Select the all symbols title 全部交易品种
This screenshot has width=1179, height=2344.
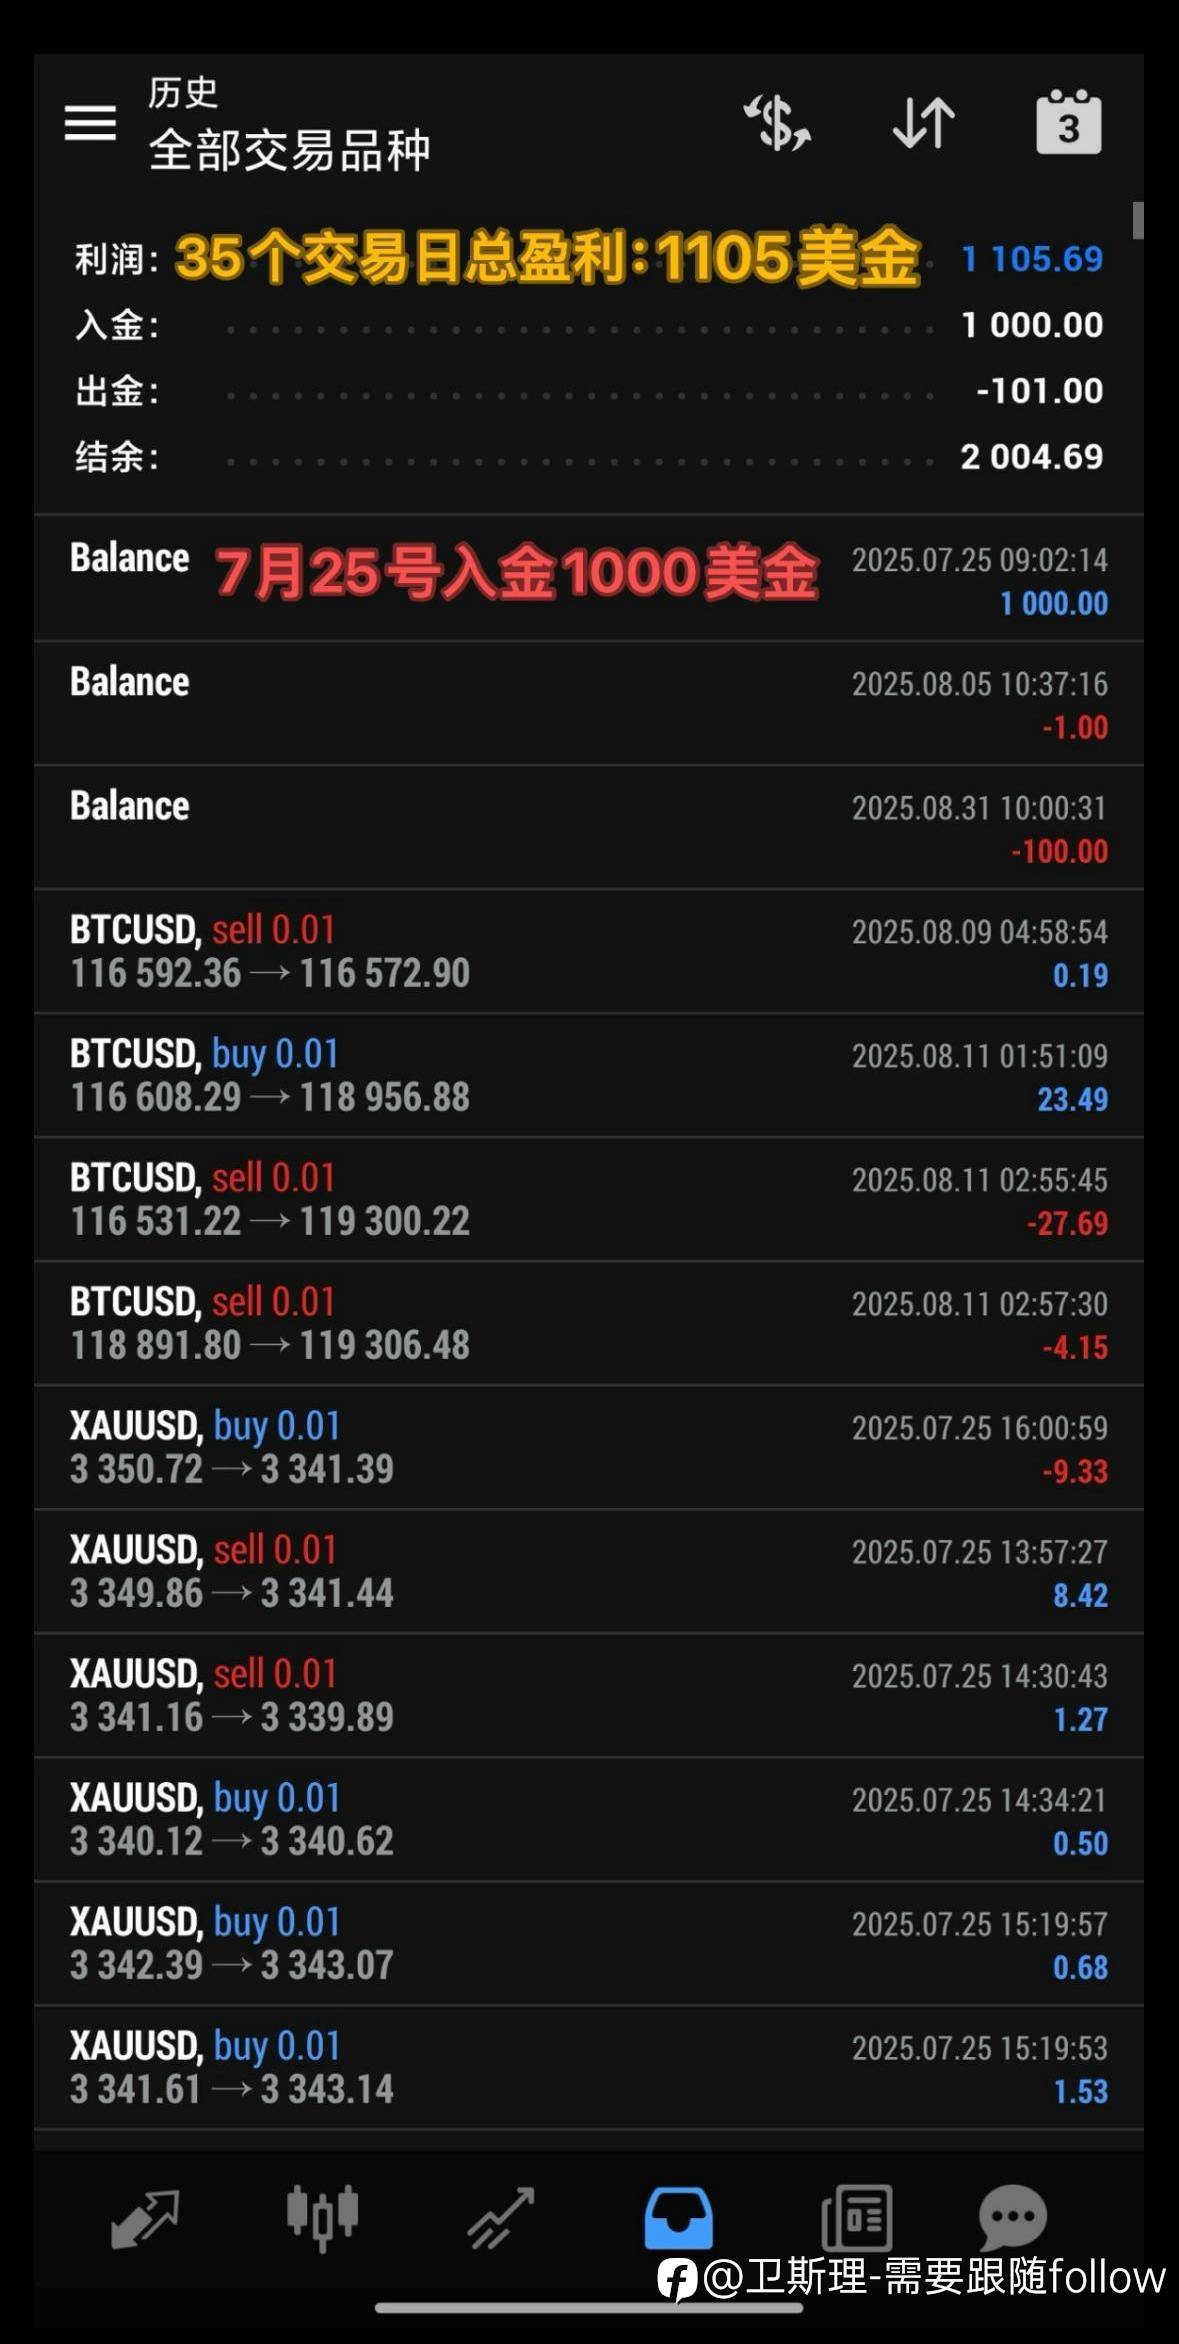coord(289,151)
